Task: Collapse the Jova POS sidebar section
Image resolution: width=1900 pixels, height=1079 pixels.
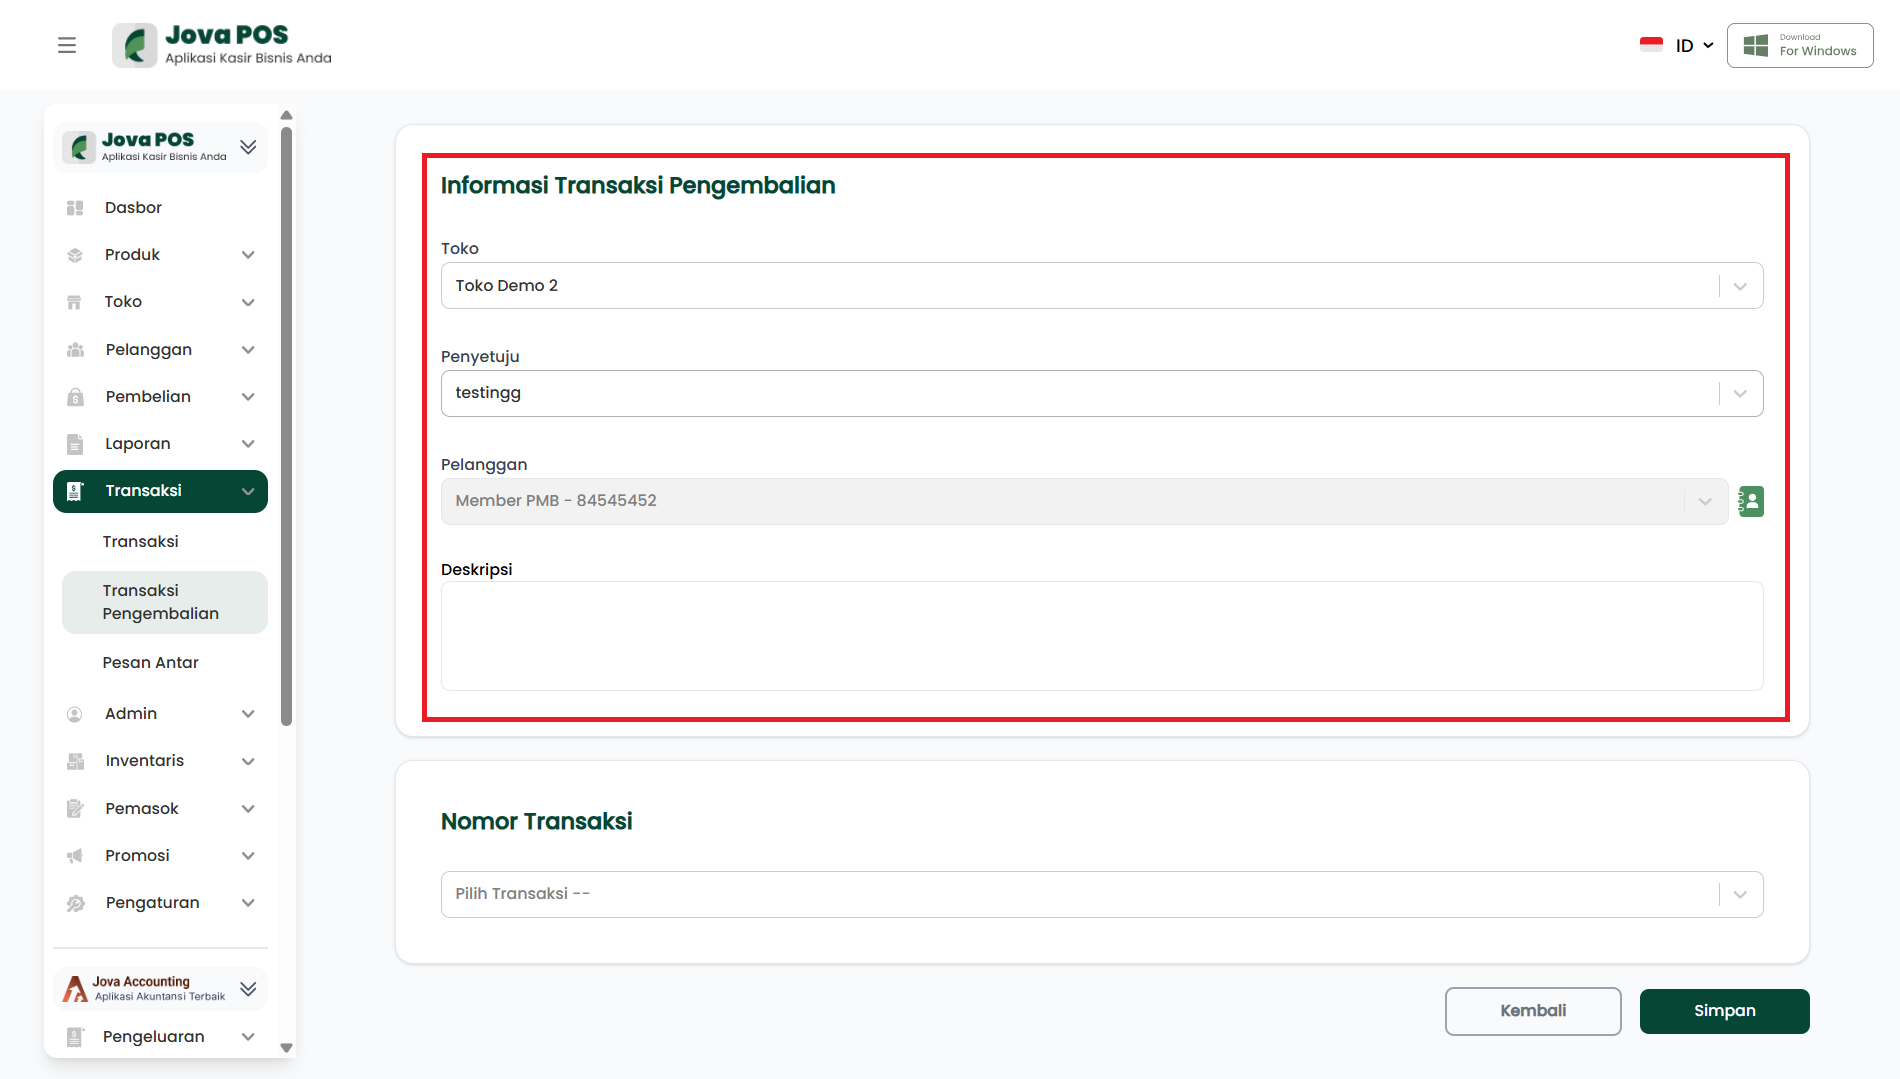Action: point(248,147)
